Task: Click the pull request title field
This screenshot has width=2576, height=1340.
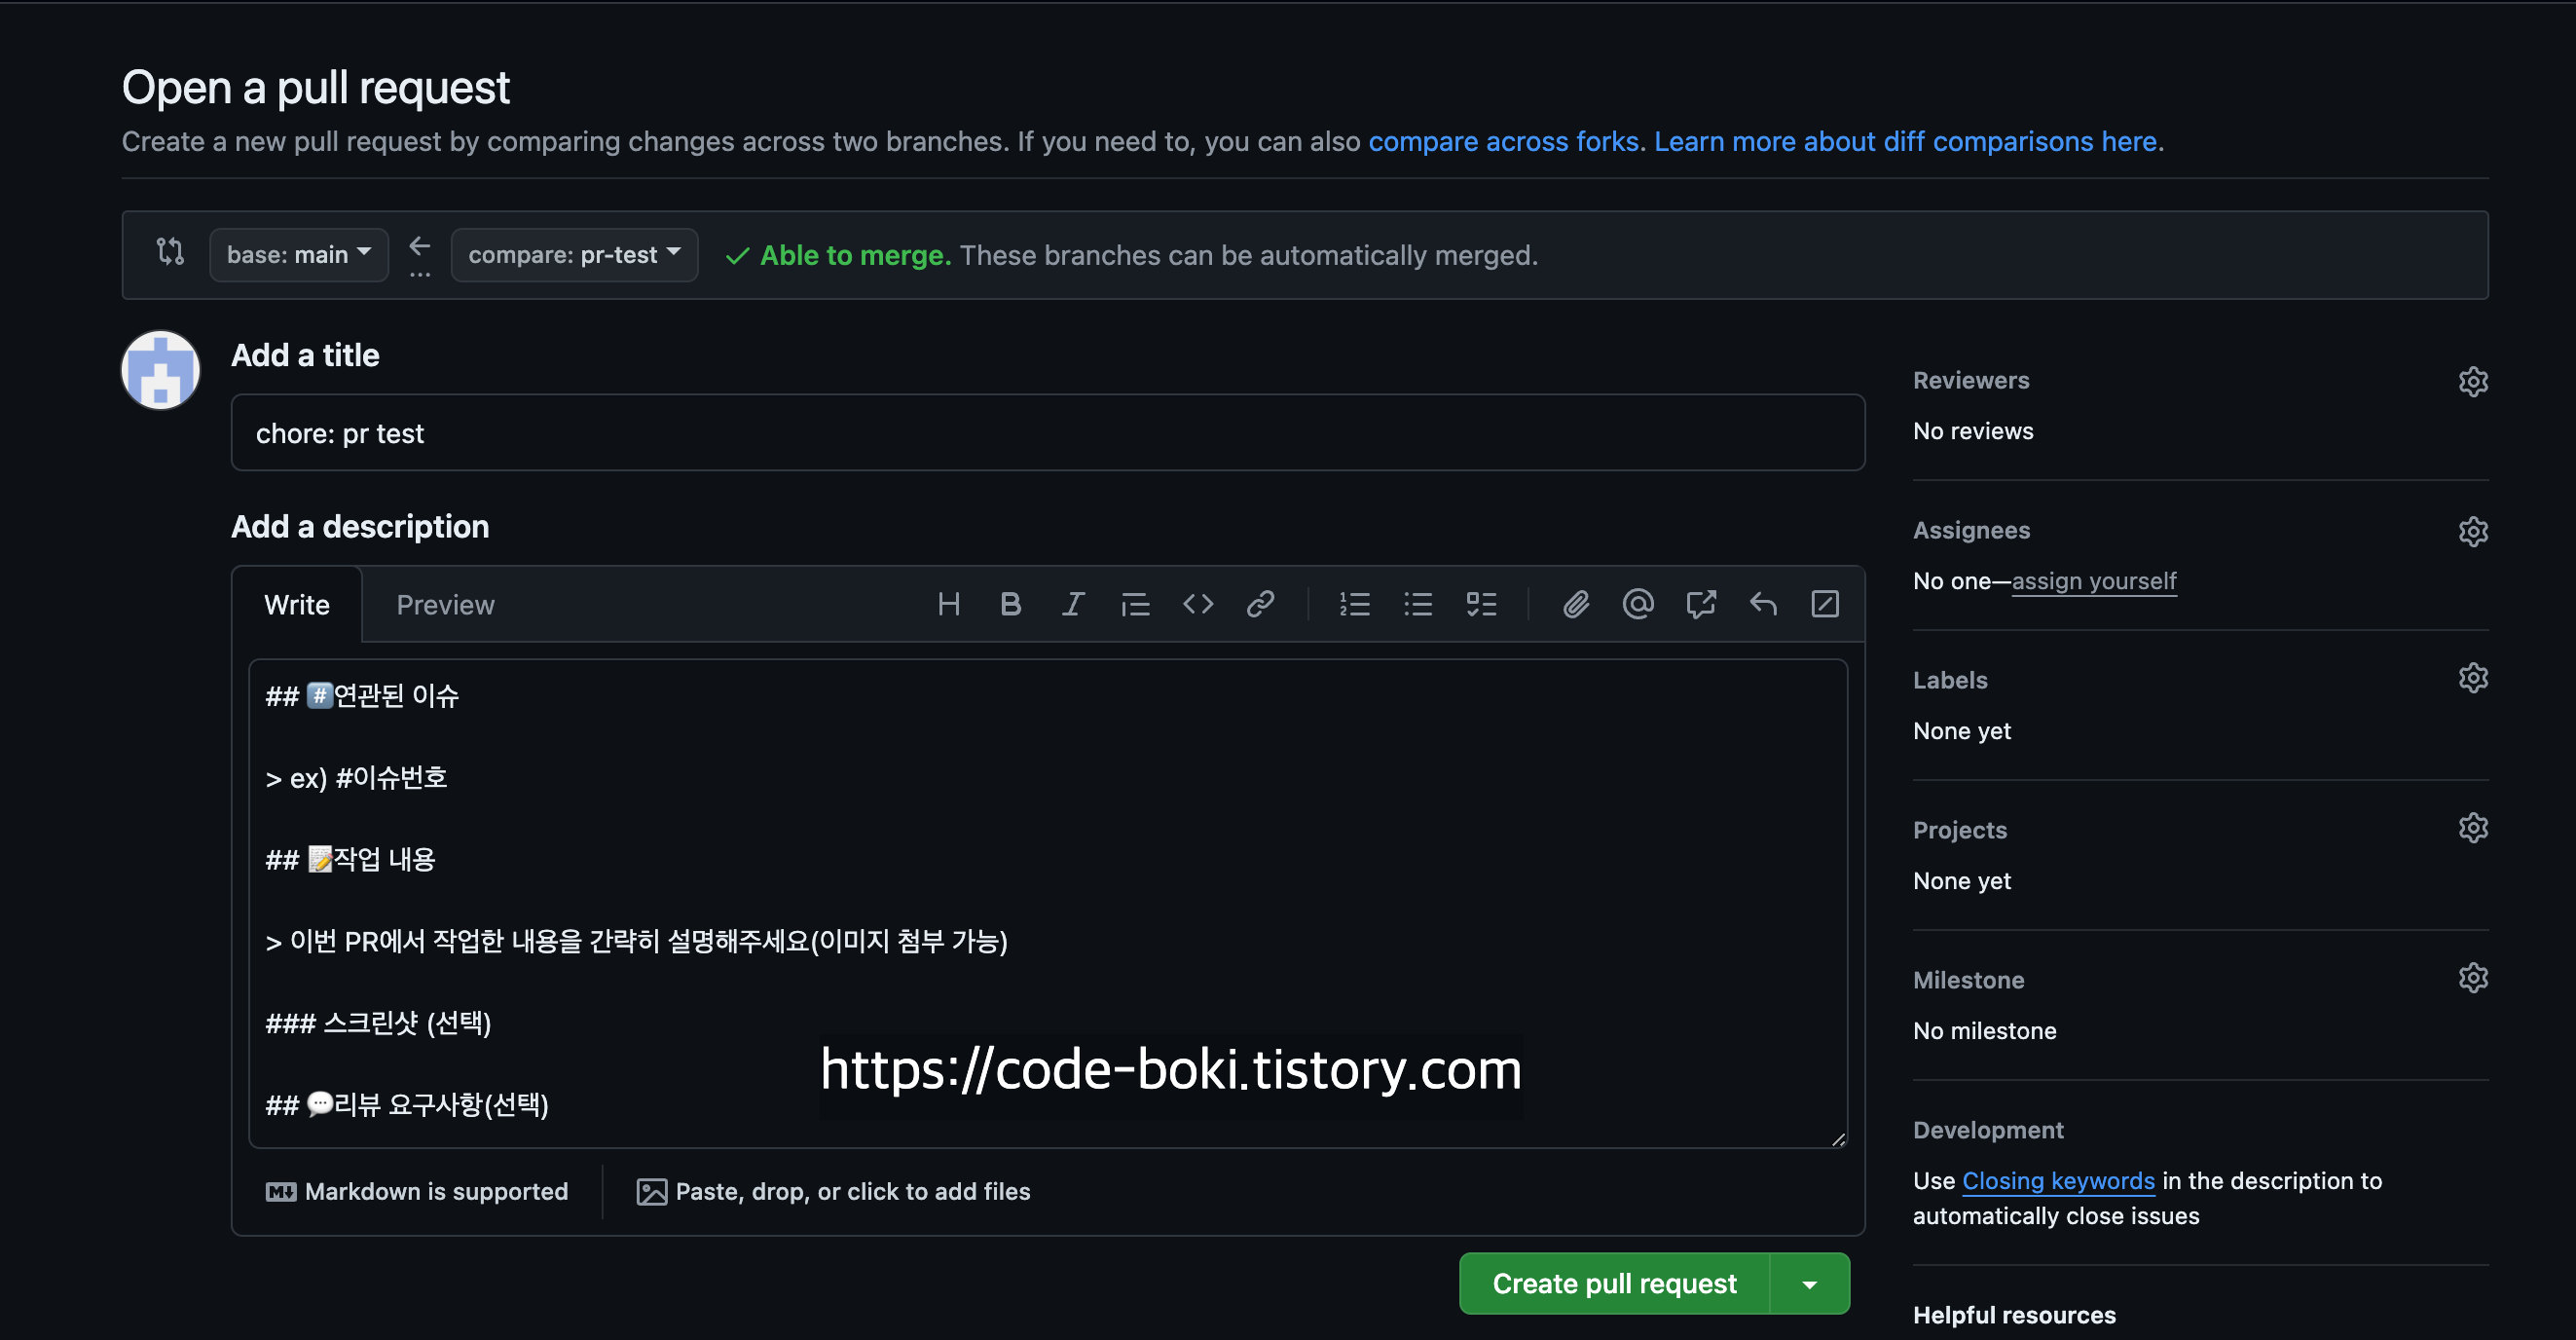Action: click(x=1047, y=433)
